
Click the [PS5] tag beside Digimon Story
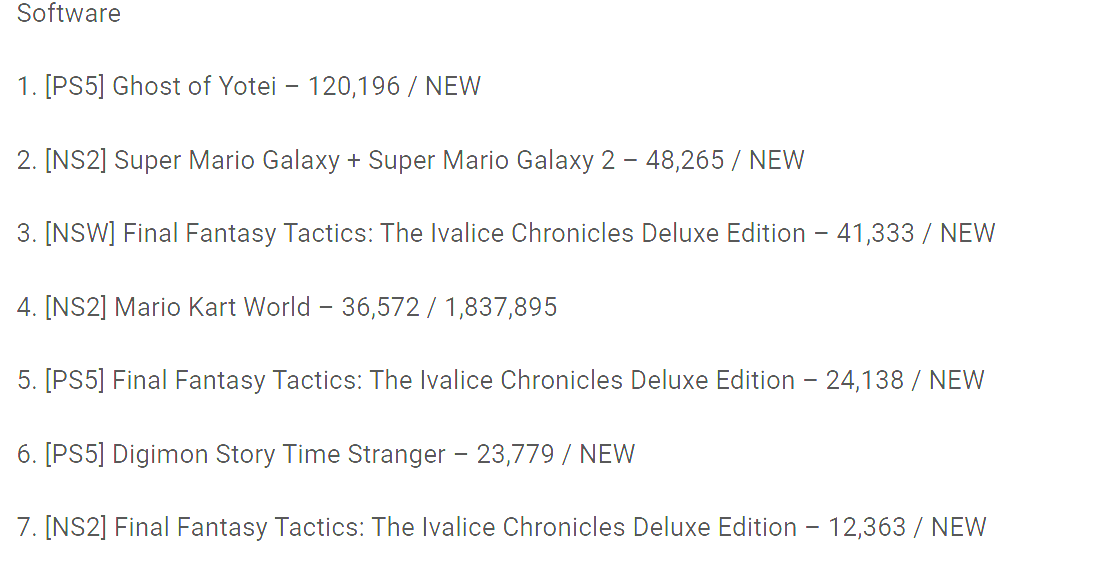[74, 455]
